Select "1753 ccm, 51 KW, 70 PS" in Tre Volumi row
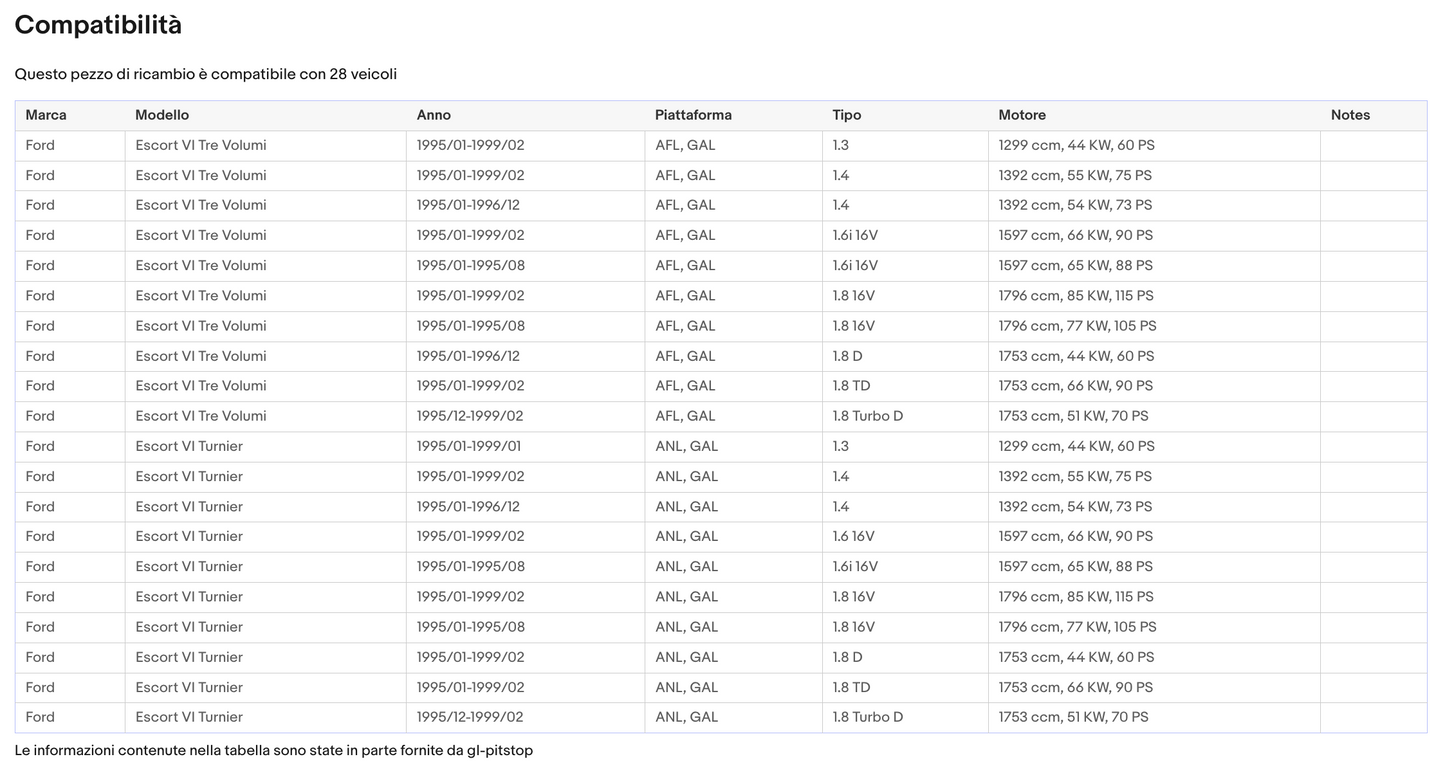Screen dimensions: 1445x777 (x=1074, y=416)
